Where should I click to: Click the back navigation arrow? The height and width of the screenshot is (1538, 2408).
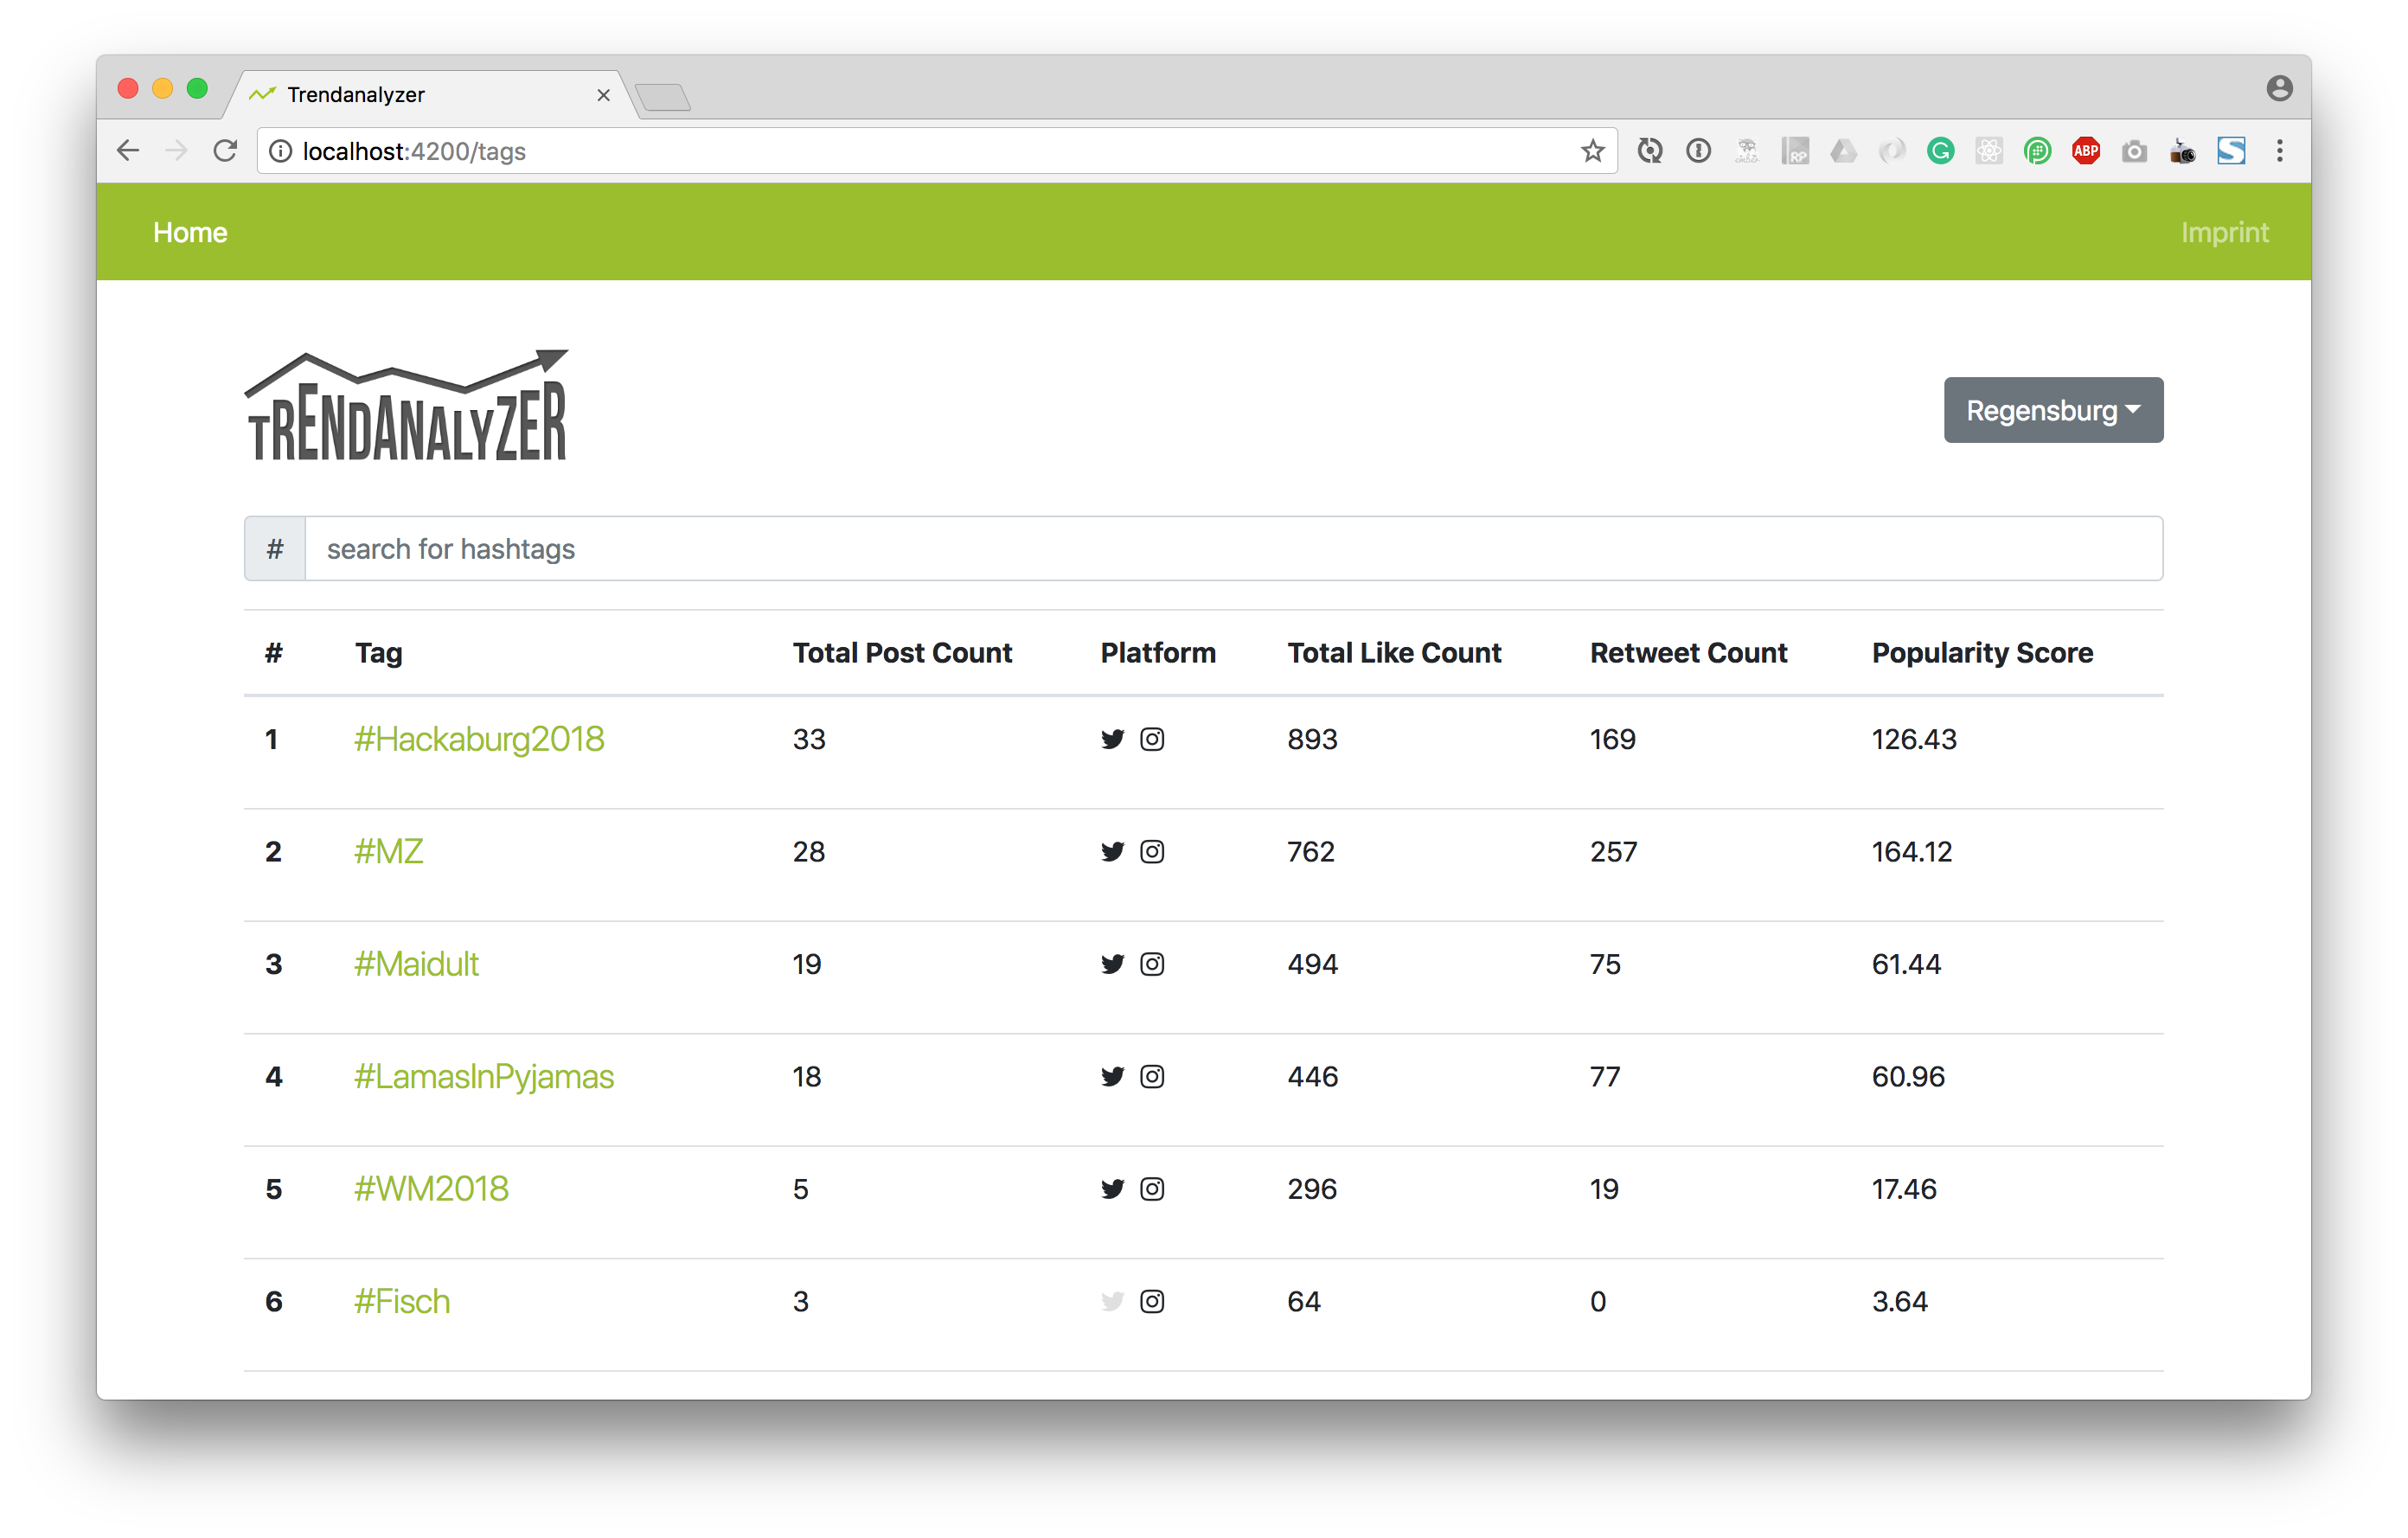pos(128,151)
